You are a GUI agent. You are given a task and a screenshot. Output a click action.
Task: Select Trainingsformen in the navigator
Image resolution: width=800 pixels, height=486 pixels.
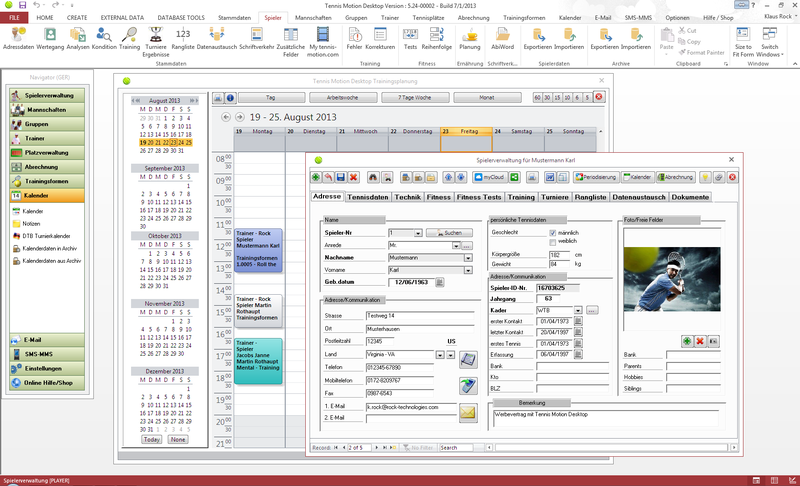(48, 181)
